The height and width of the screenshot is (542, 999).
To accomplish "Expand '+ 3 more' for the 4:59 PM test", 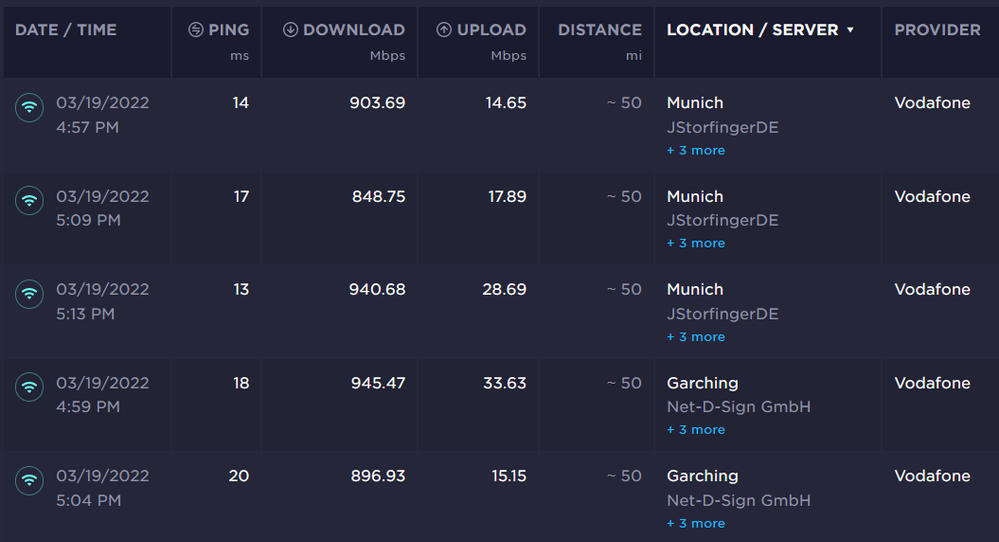I will coord(696,430).
